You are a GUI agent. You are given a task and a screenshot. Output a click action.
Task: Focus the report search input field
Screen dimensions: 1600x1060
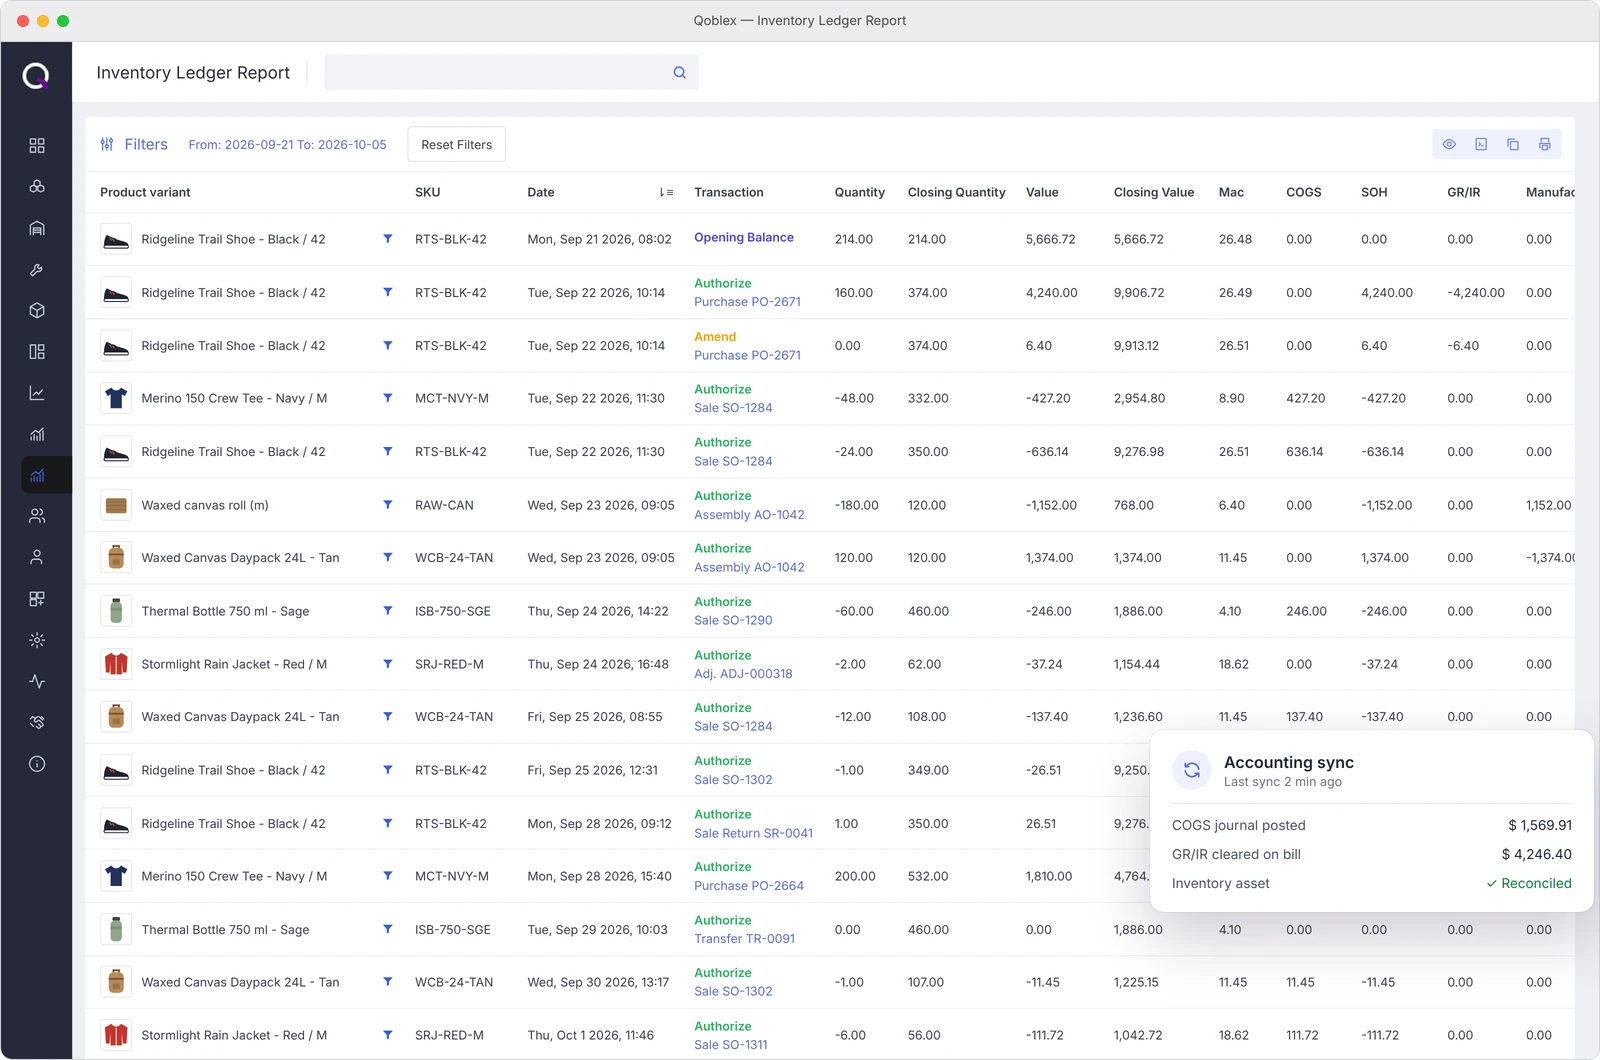coord(511,72)
